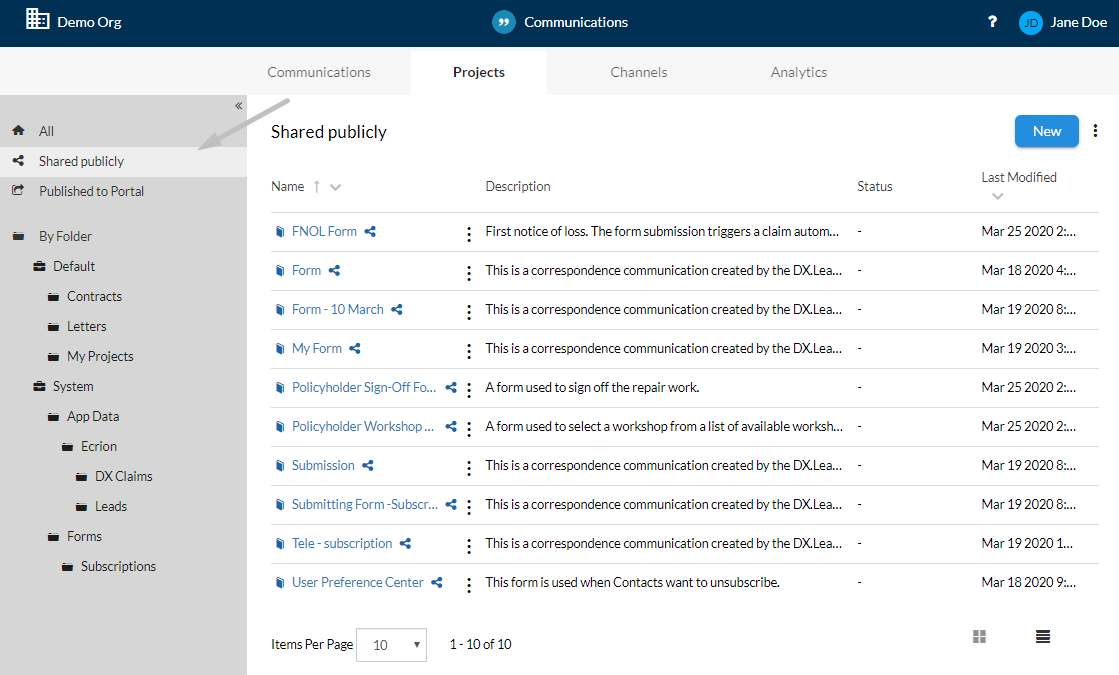Open the Tele - subscription link
The width and height of the screenshot is (1119, 675).
point(342,543)
